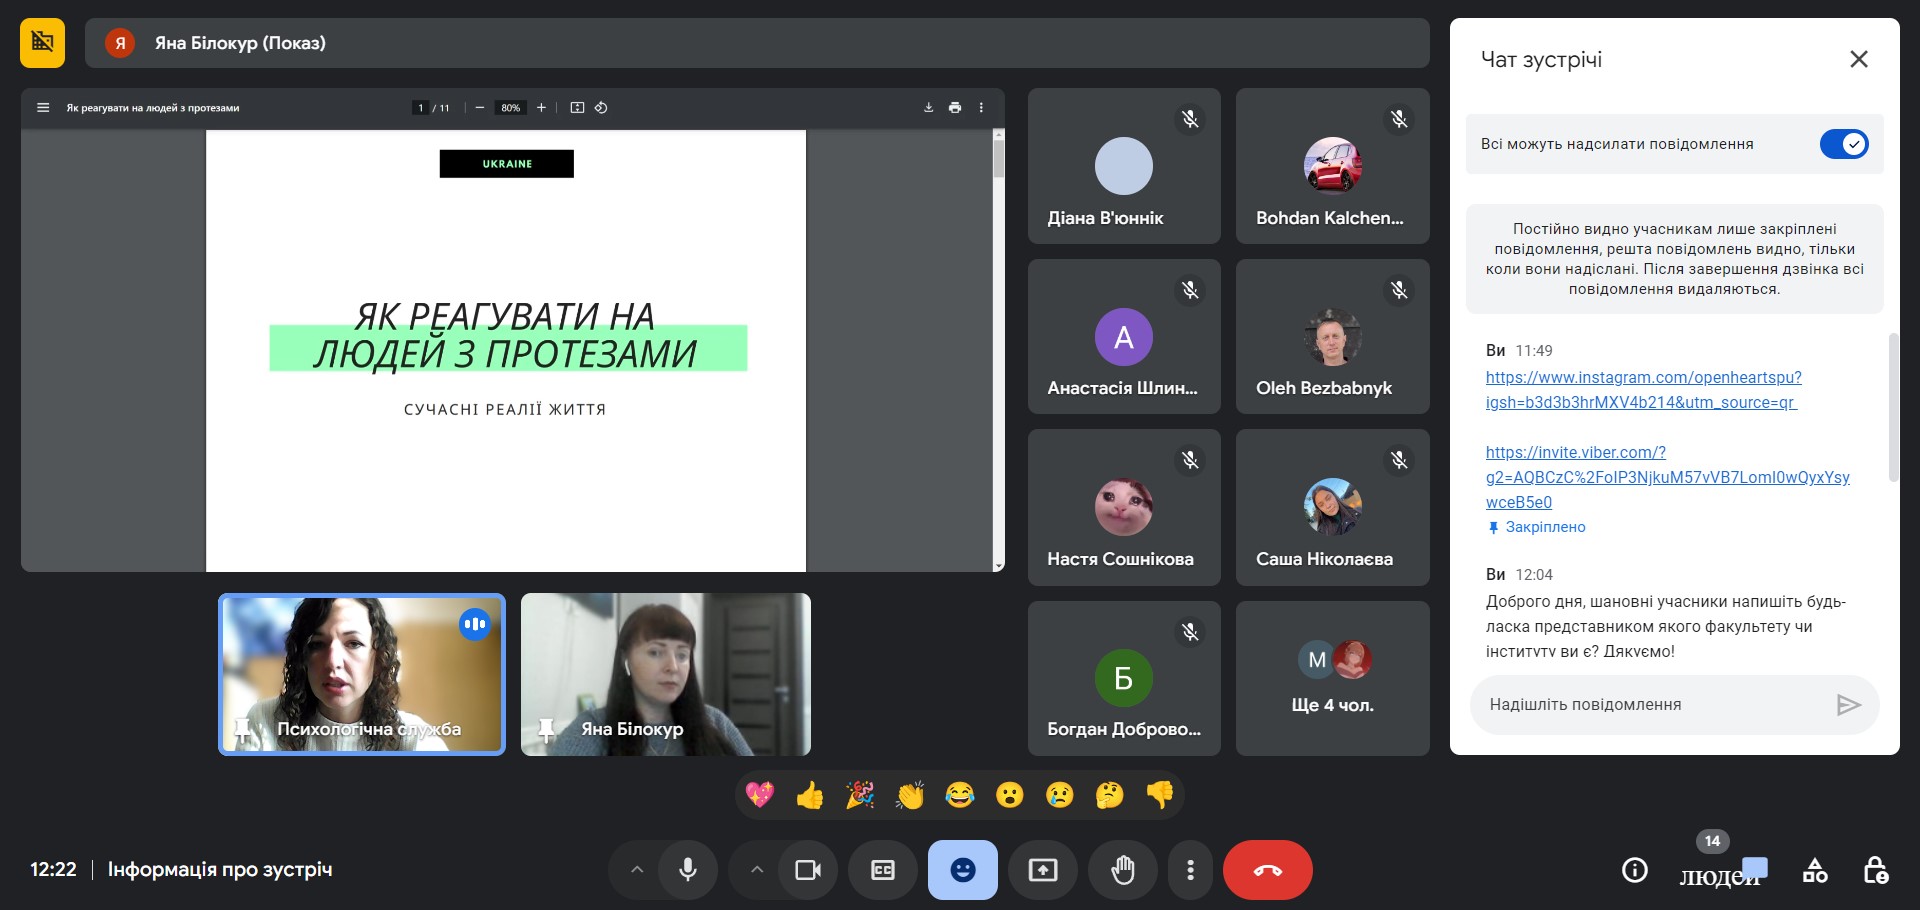Raise your hand in the meeting
Viewport: 1920px width, 910px height.
[x=1123, y=870]
